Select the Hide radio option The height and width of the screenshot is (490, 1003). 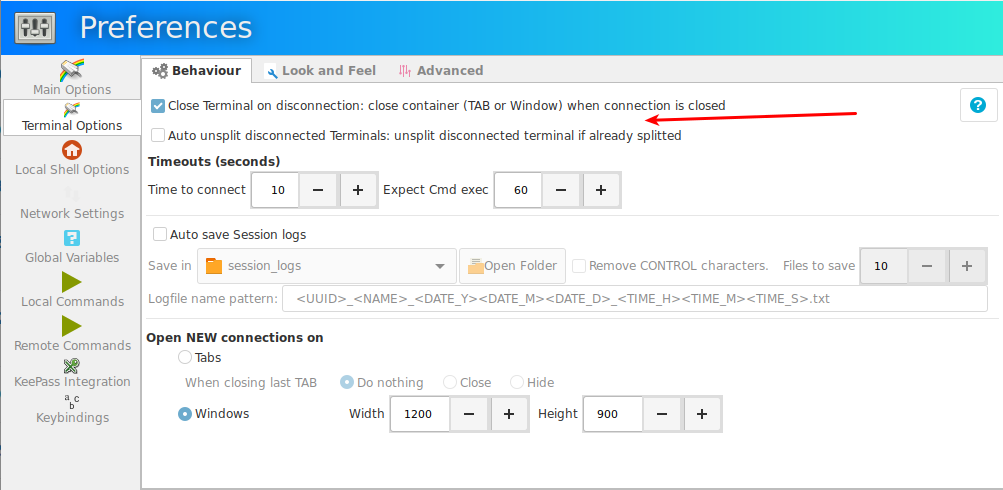517,383
